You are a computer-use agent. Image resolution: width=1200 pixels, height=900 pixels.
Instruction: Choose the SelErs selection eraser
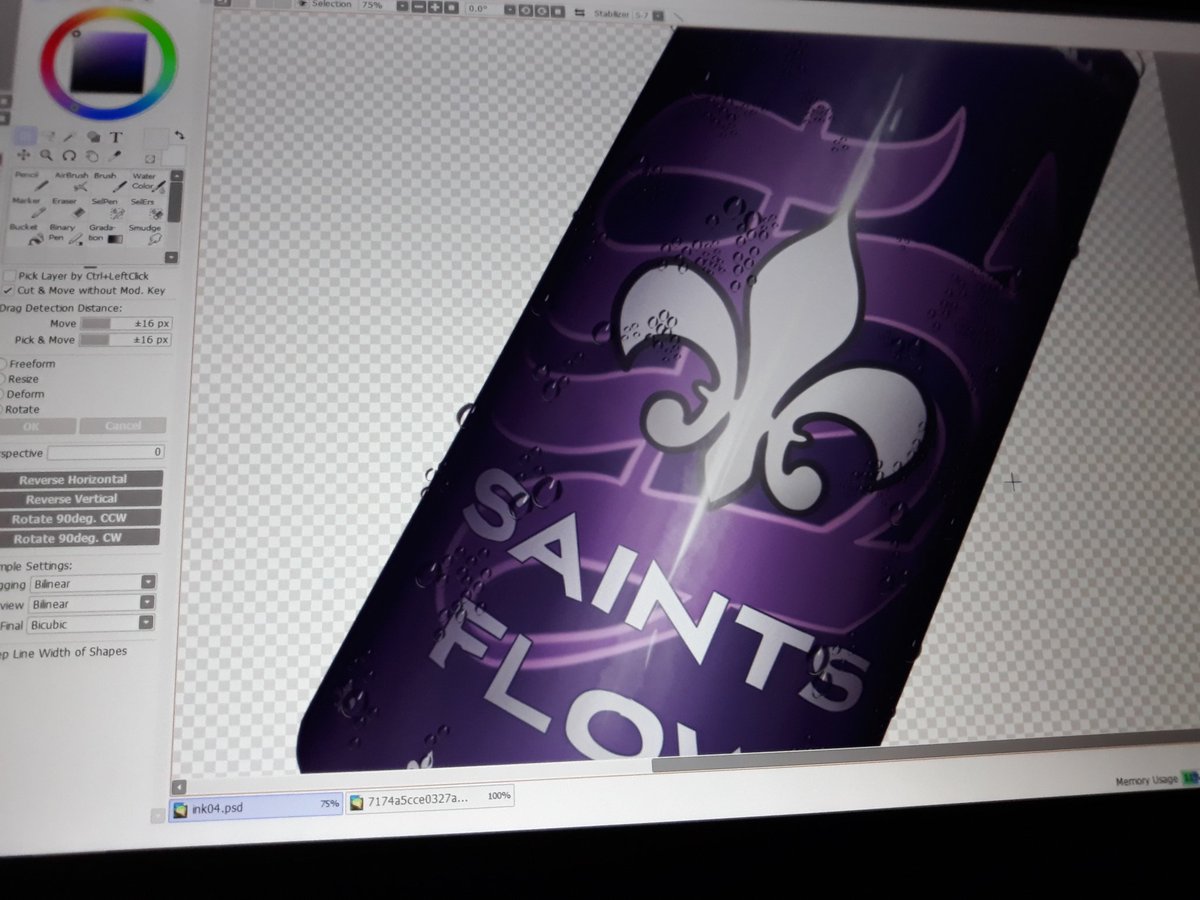[x=145, y=207]
